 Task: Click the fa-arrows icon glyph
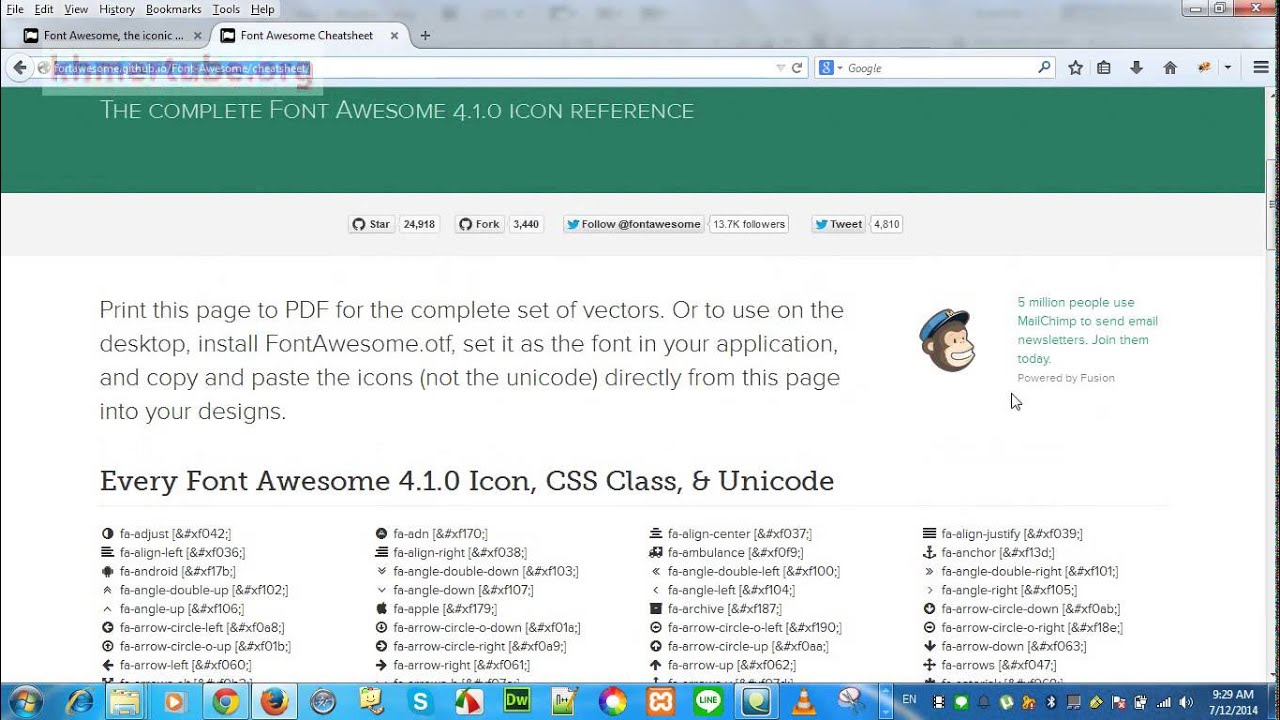[929, 665]
